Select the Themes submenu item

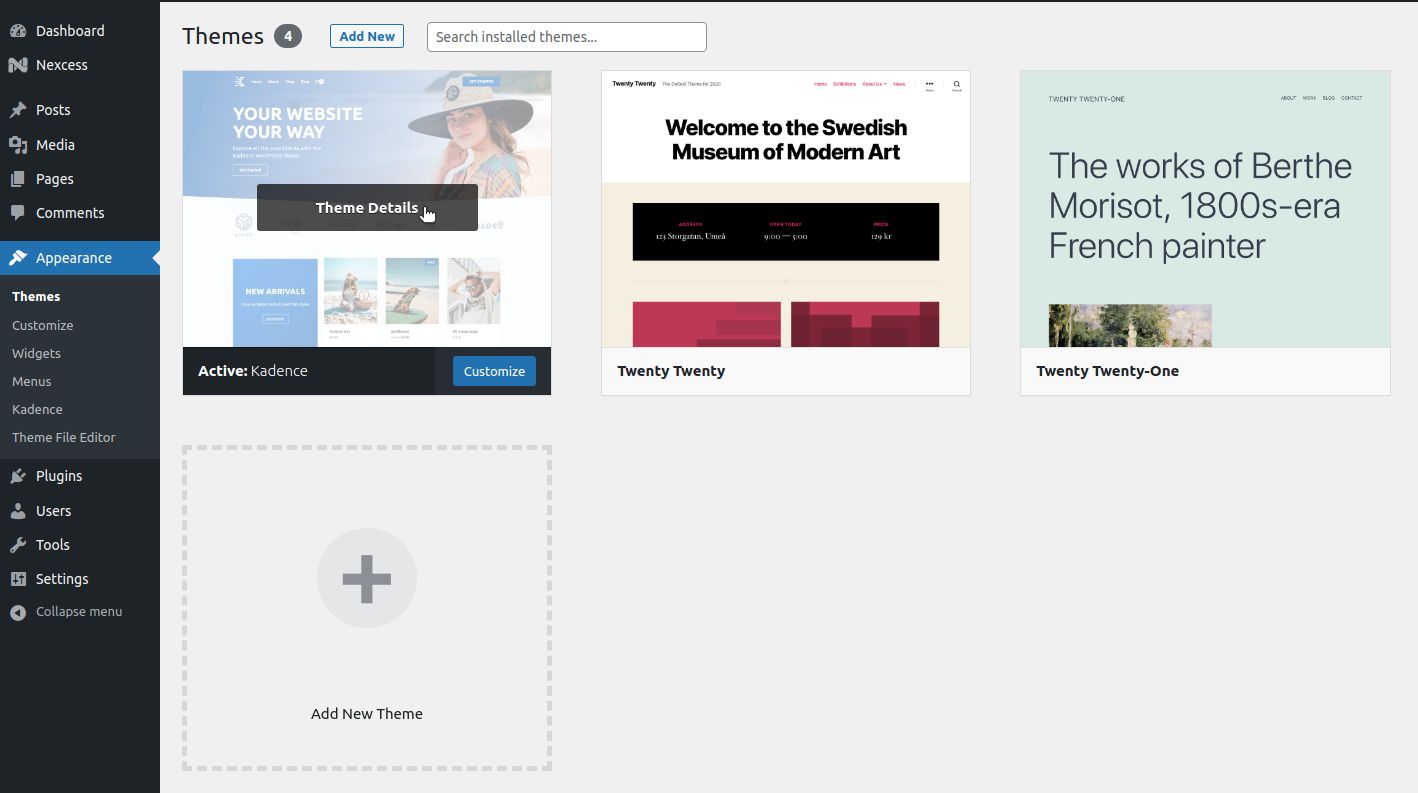coord(36,296)
